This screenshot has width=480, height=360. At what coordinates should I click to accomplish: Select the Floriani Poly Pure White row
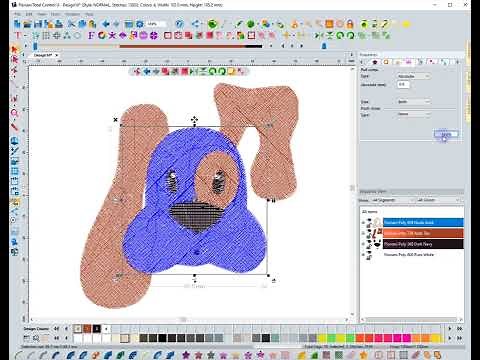pyautogui.click(x=423, y=255)
